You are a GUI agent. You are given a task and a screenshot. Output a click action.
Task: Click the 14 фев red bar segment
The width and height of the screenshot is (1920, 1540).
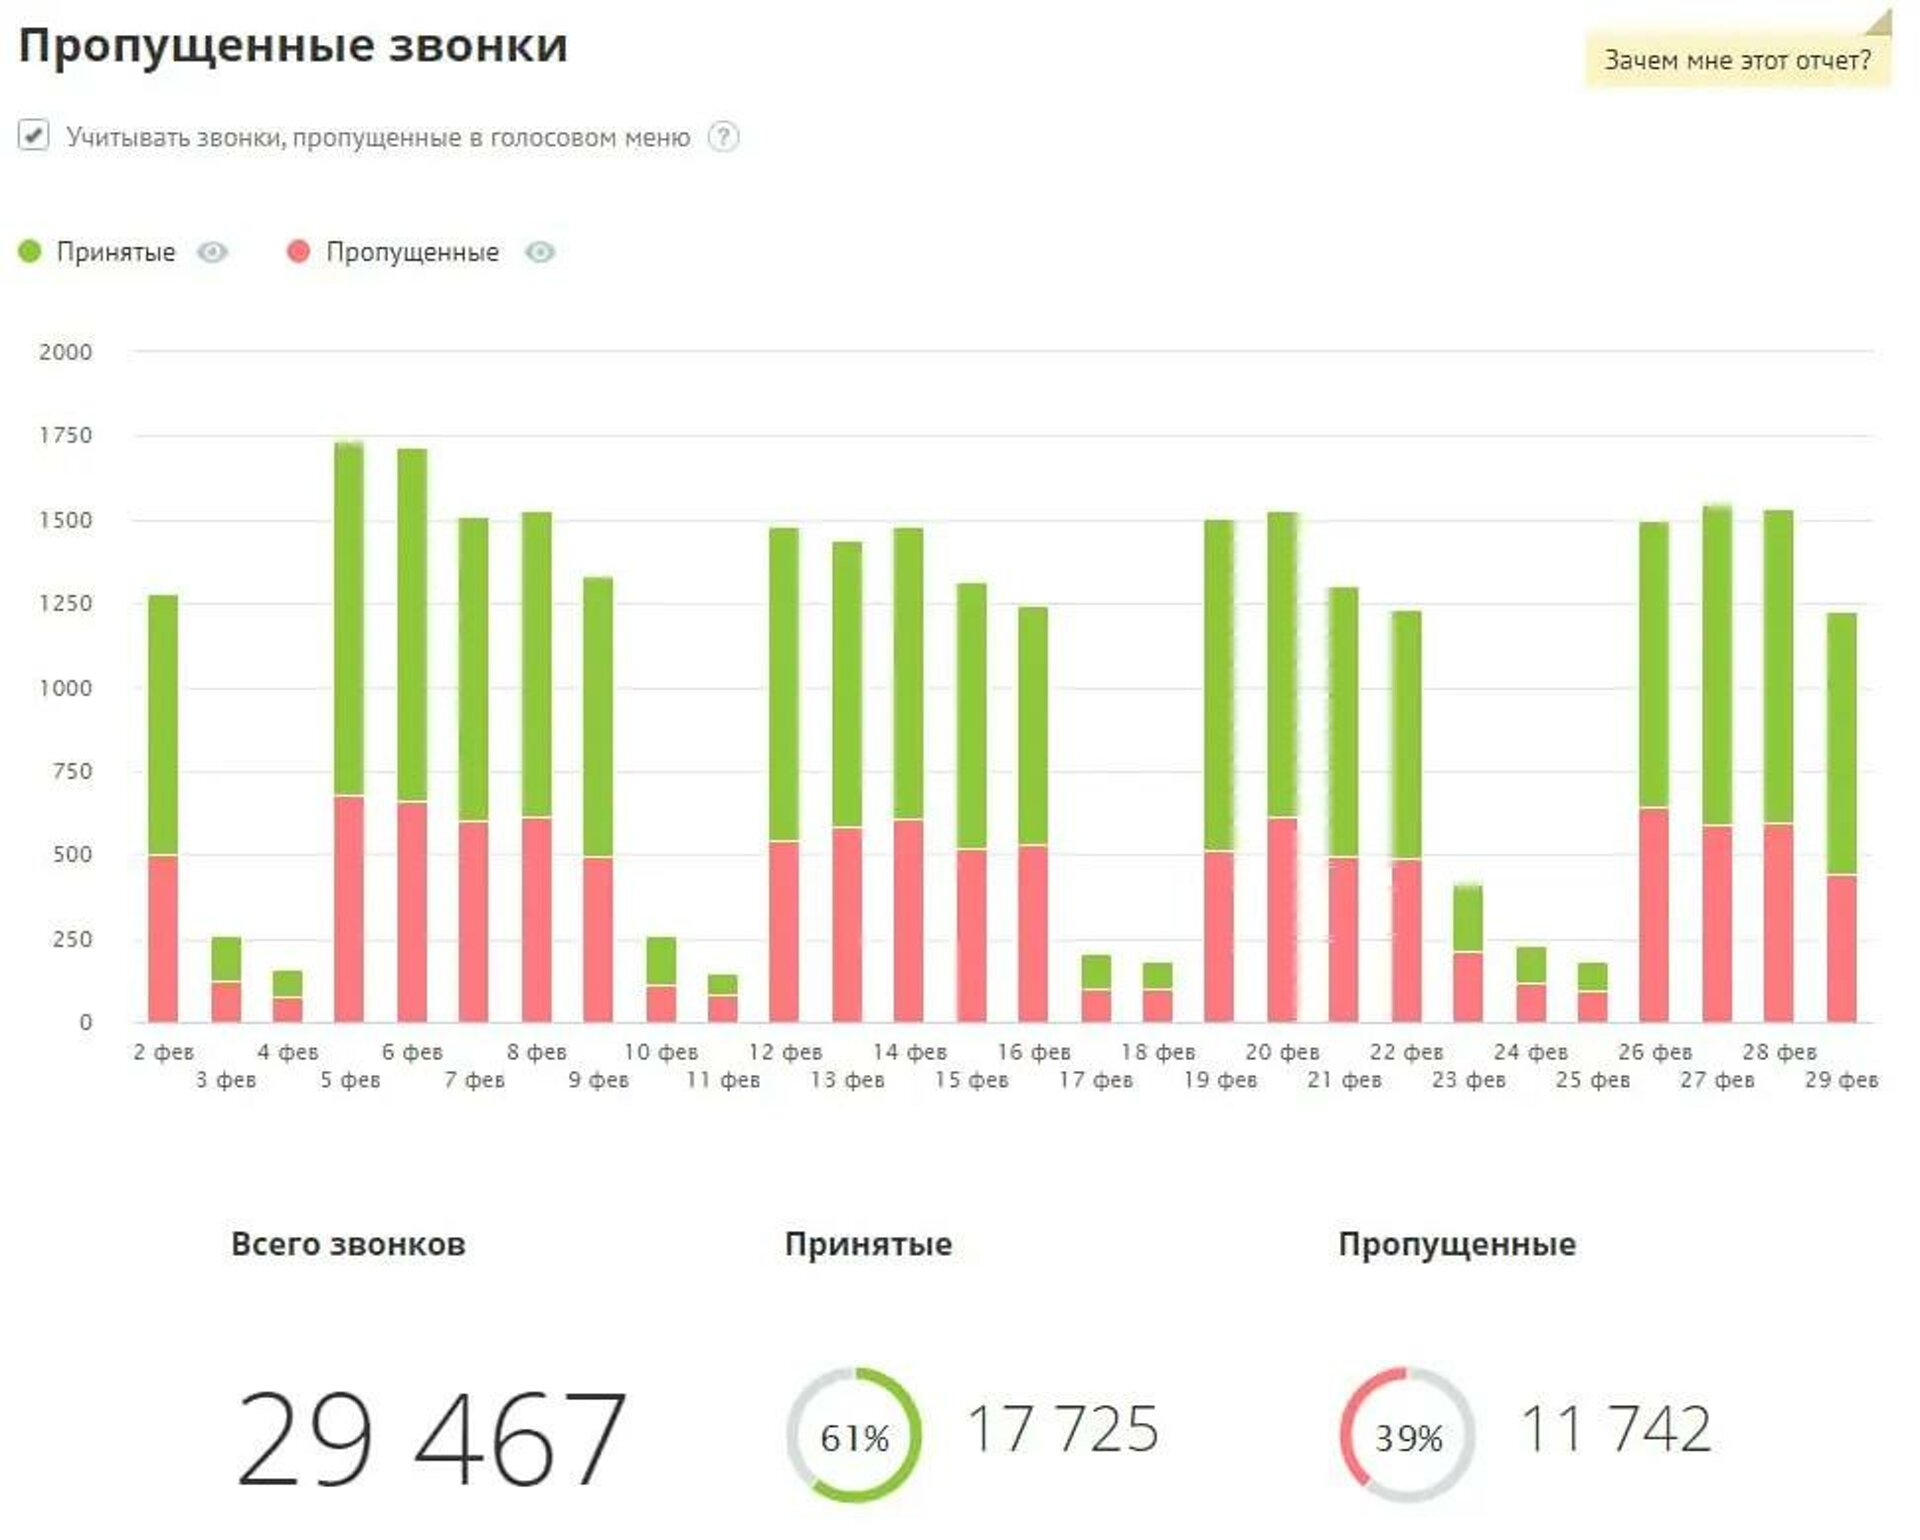(x=908, y=921)
